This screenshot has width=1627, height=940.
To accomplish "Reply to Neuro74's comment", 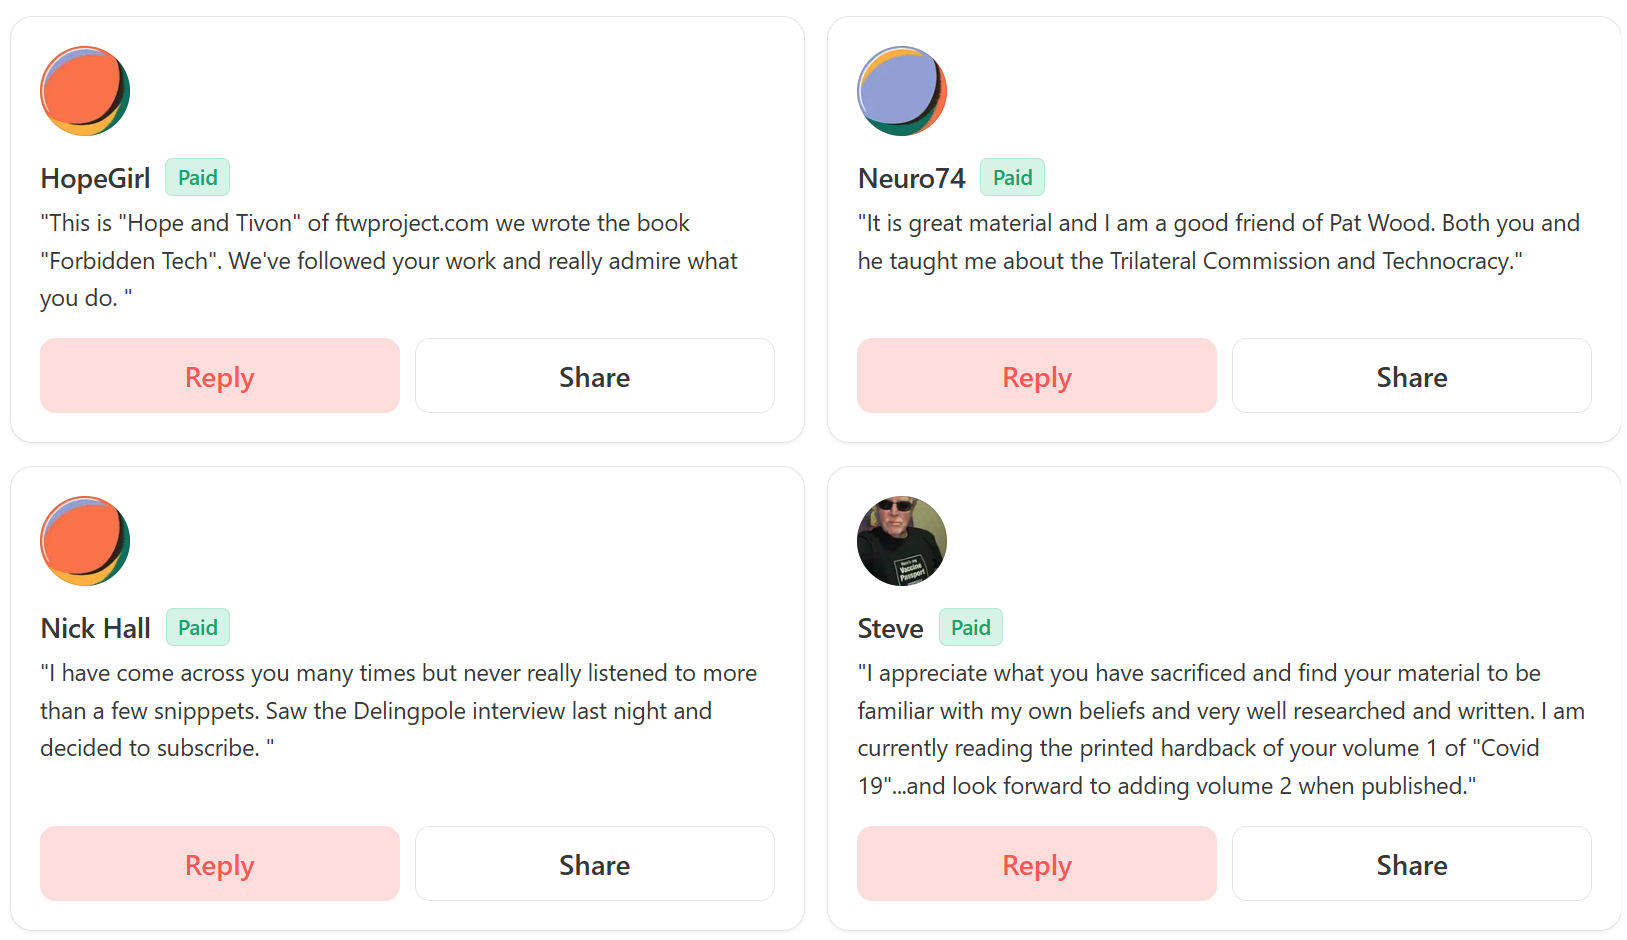I will pyautogui.click(x=1036, y=376).
